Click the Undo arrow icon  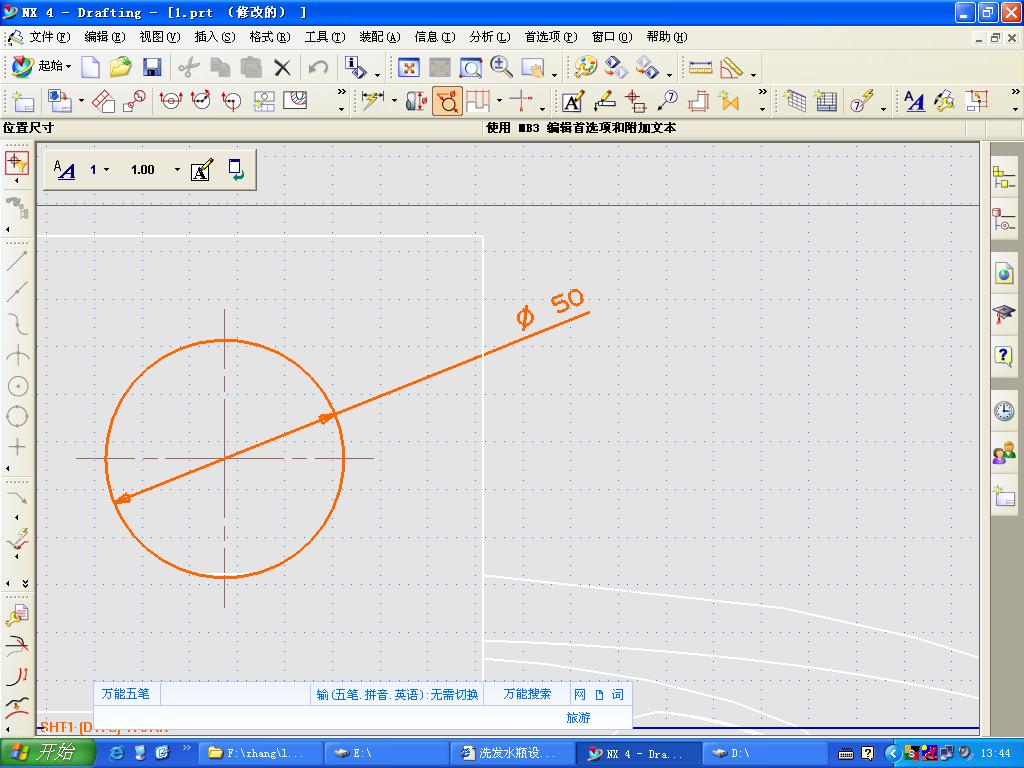[318, 67]
